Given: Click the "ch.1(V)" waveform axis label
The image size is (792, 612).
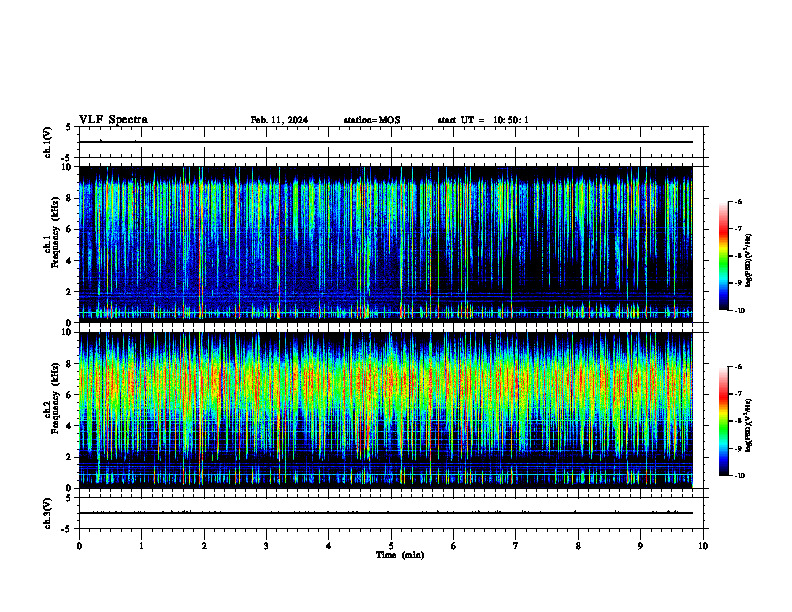Looking at the screenshot, I should click(47, 142).
